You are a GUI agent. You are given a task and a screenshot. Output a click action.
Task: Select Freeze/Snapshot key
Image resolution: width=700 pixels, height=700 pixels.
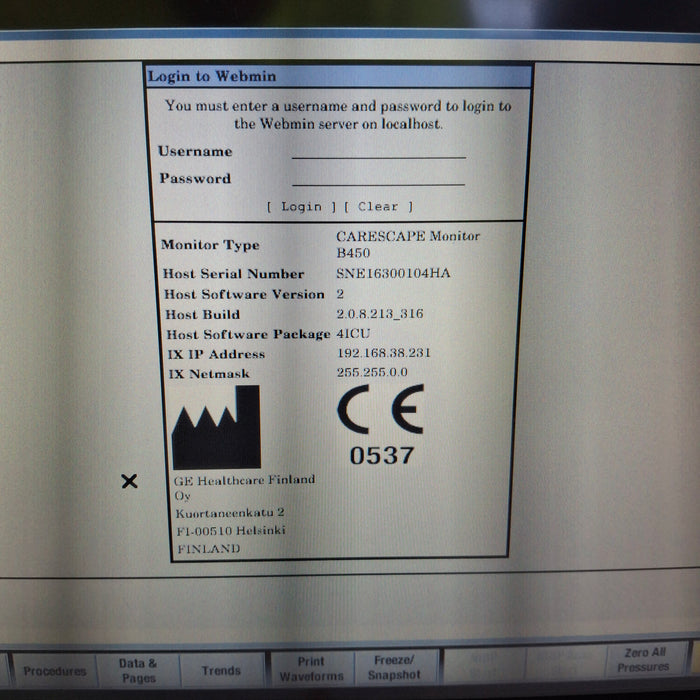[x=394, y=667]
